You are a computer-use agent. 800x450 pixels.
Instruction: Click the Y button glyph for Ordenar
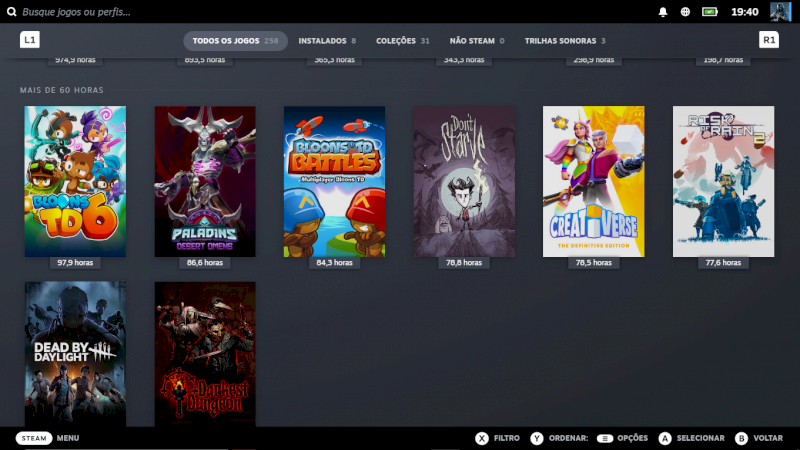[537, 438]
